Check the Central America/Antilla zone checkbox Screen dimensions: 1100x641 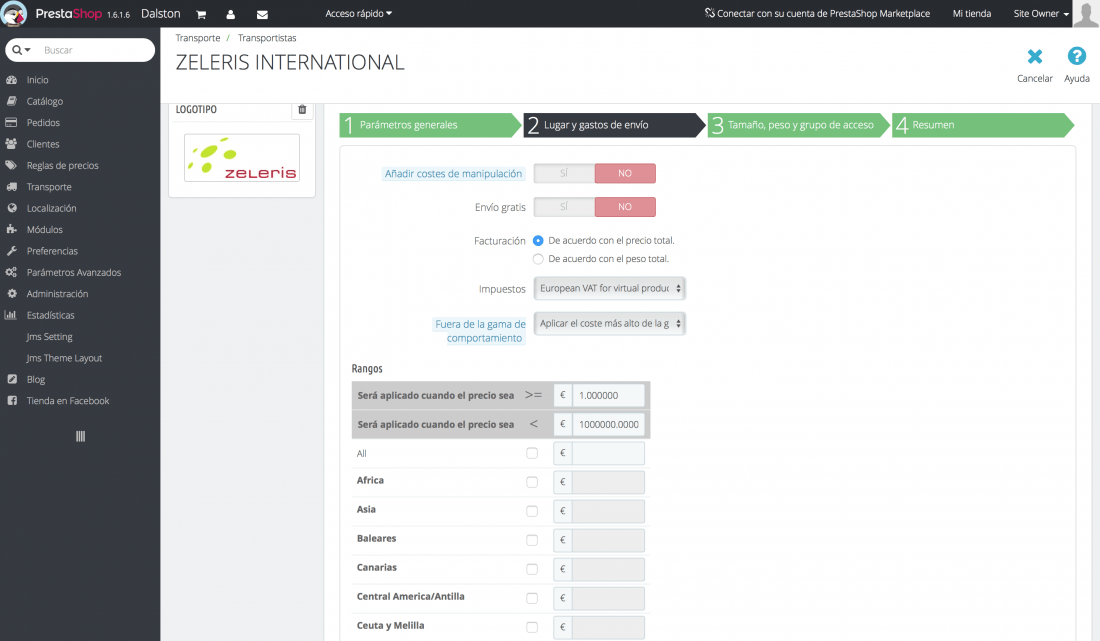click(532, 598)
